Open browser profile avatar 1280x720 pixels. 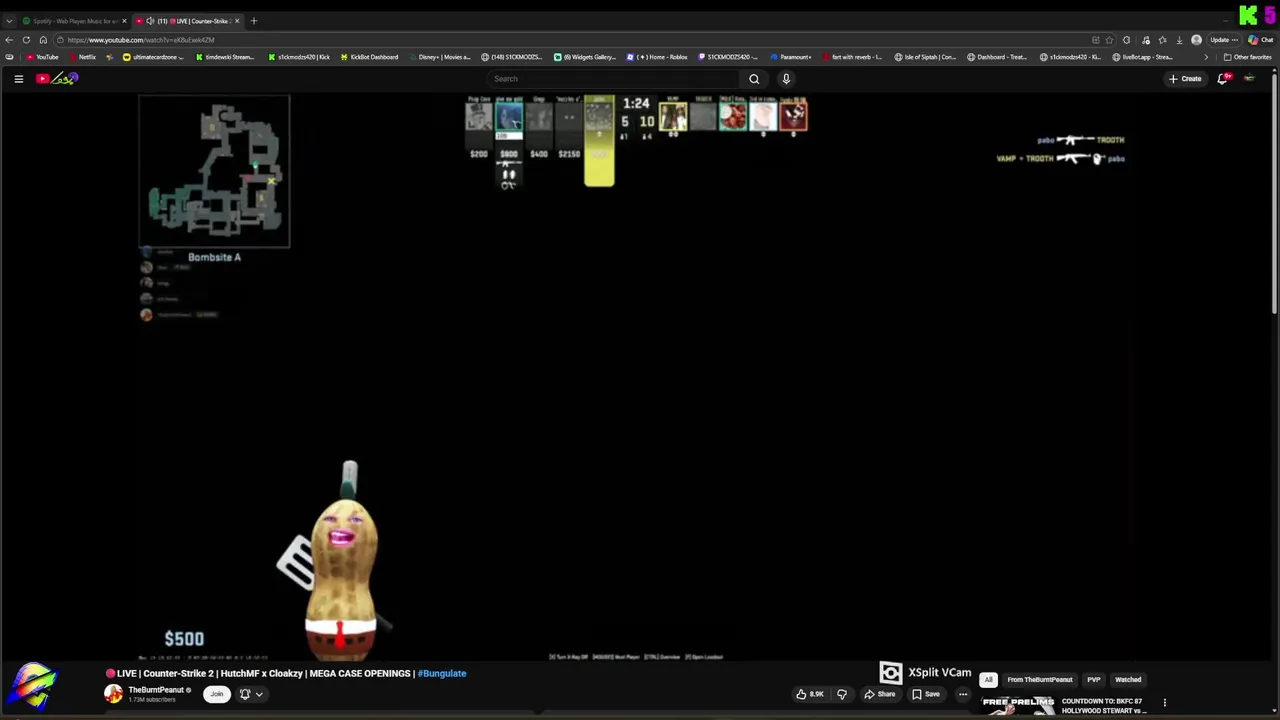point(1196,40)
